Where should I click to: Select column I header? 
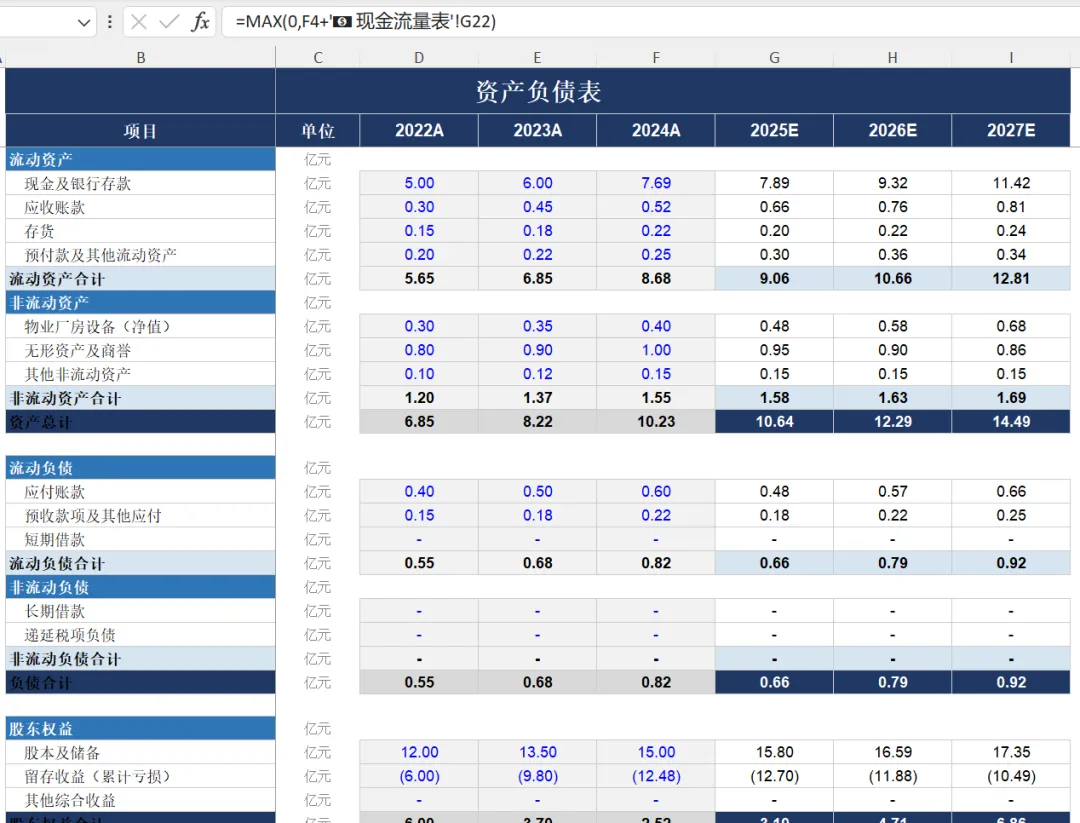click(1011, 58)
